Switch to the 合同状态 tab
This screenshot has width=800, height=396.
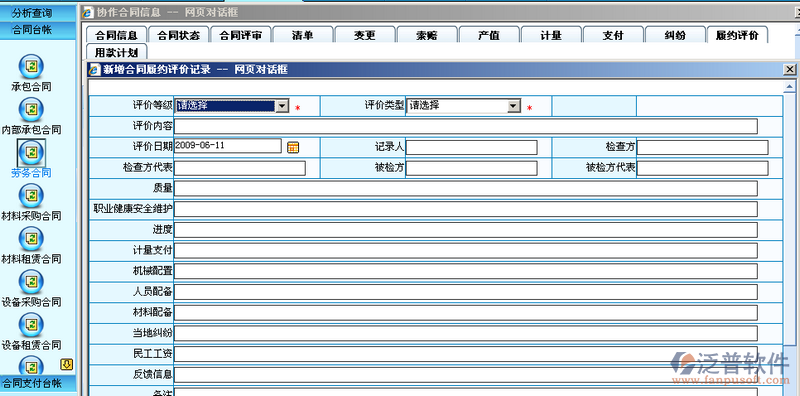(179, 35)
